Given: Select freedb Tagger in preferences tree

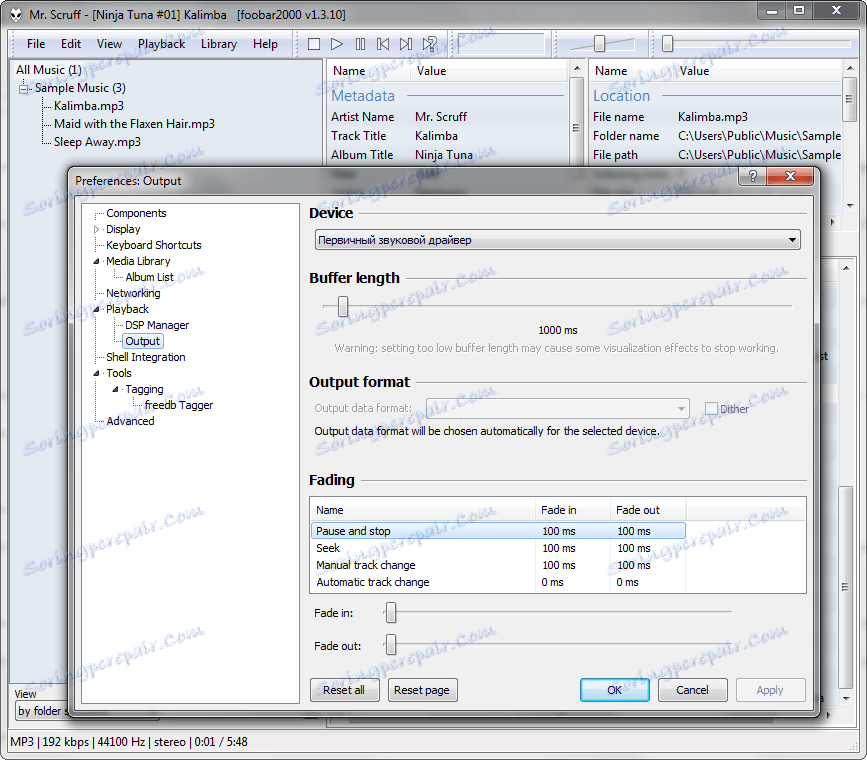Looking at the screenshot, I should [179, 405].
